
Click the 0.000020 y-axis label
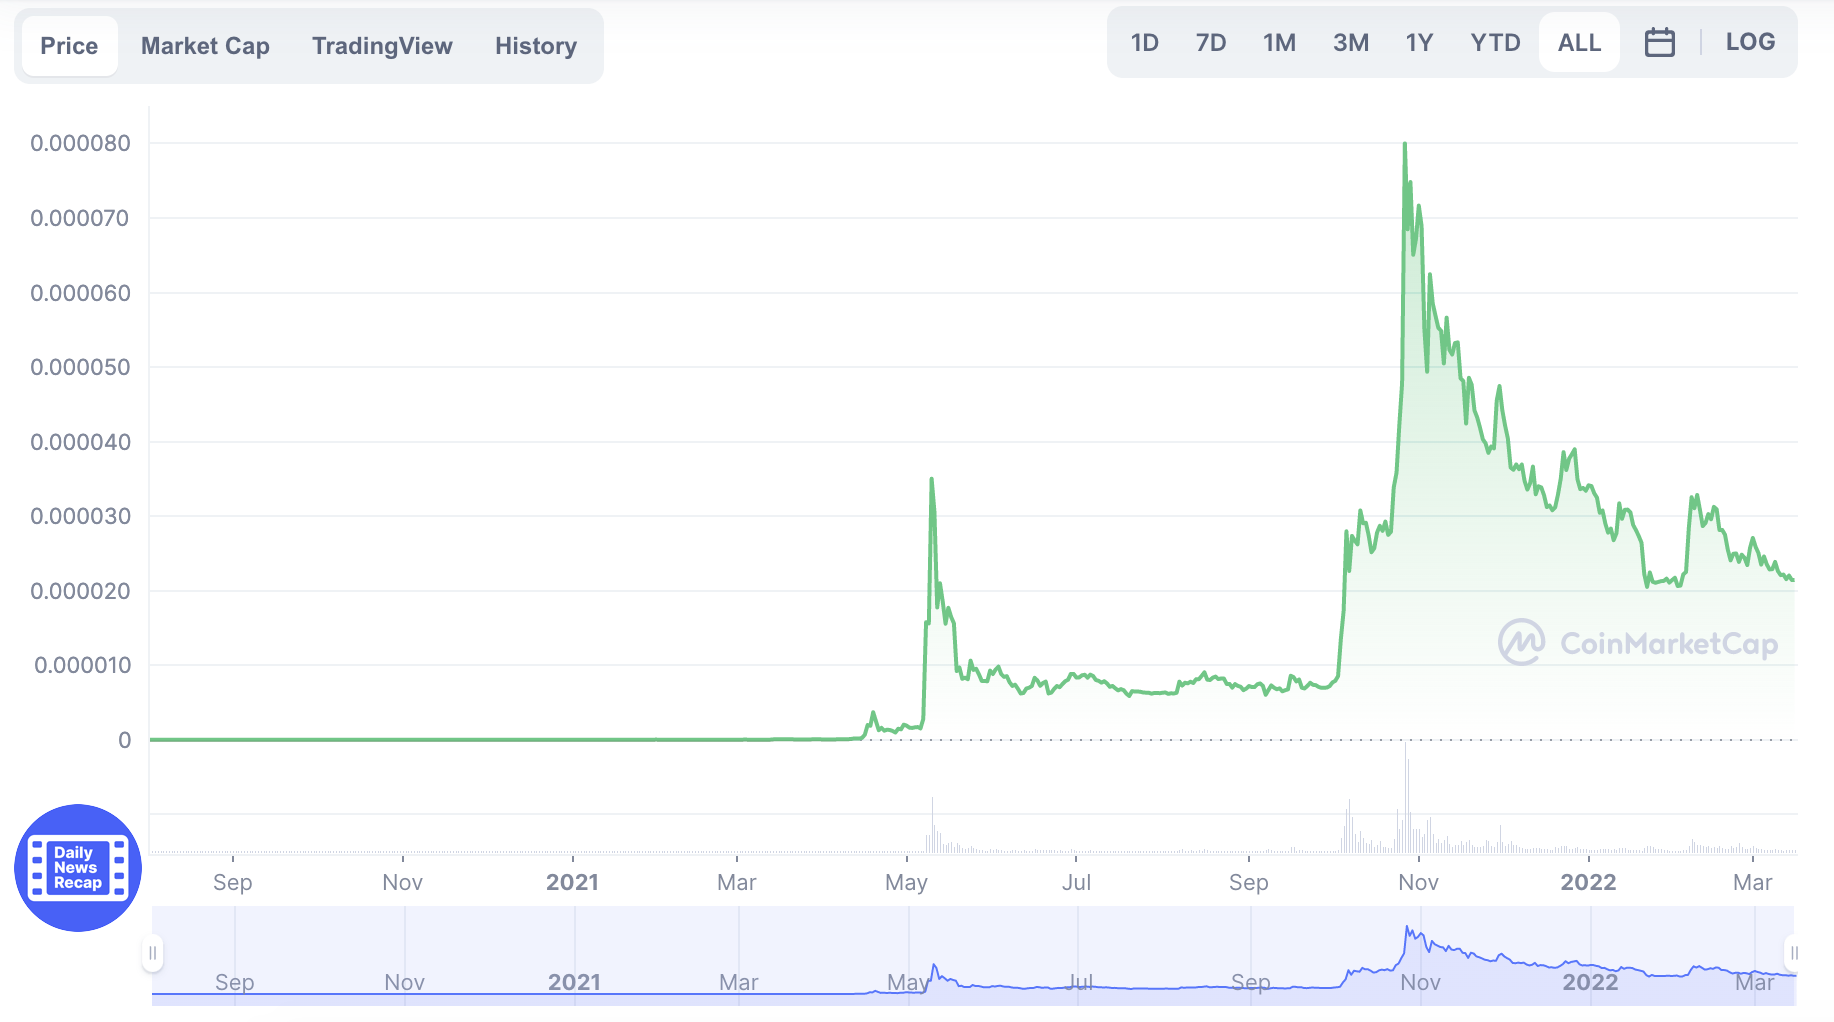(x=80, y=591)
